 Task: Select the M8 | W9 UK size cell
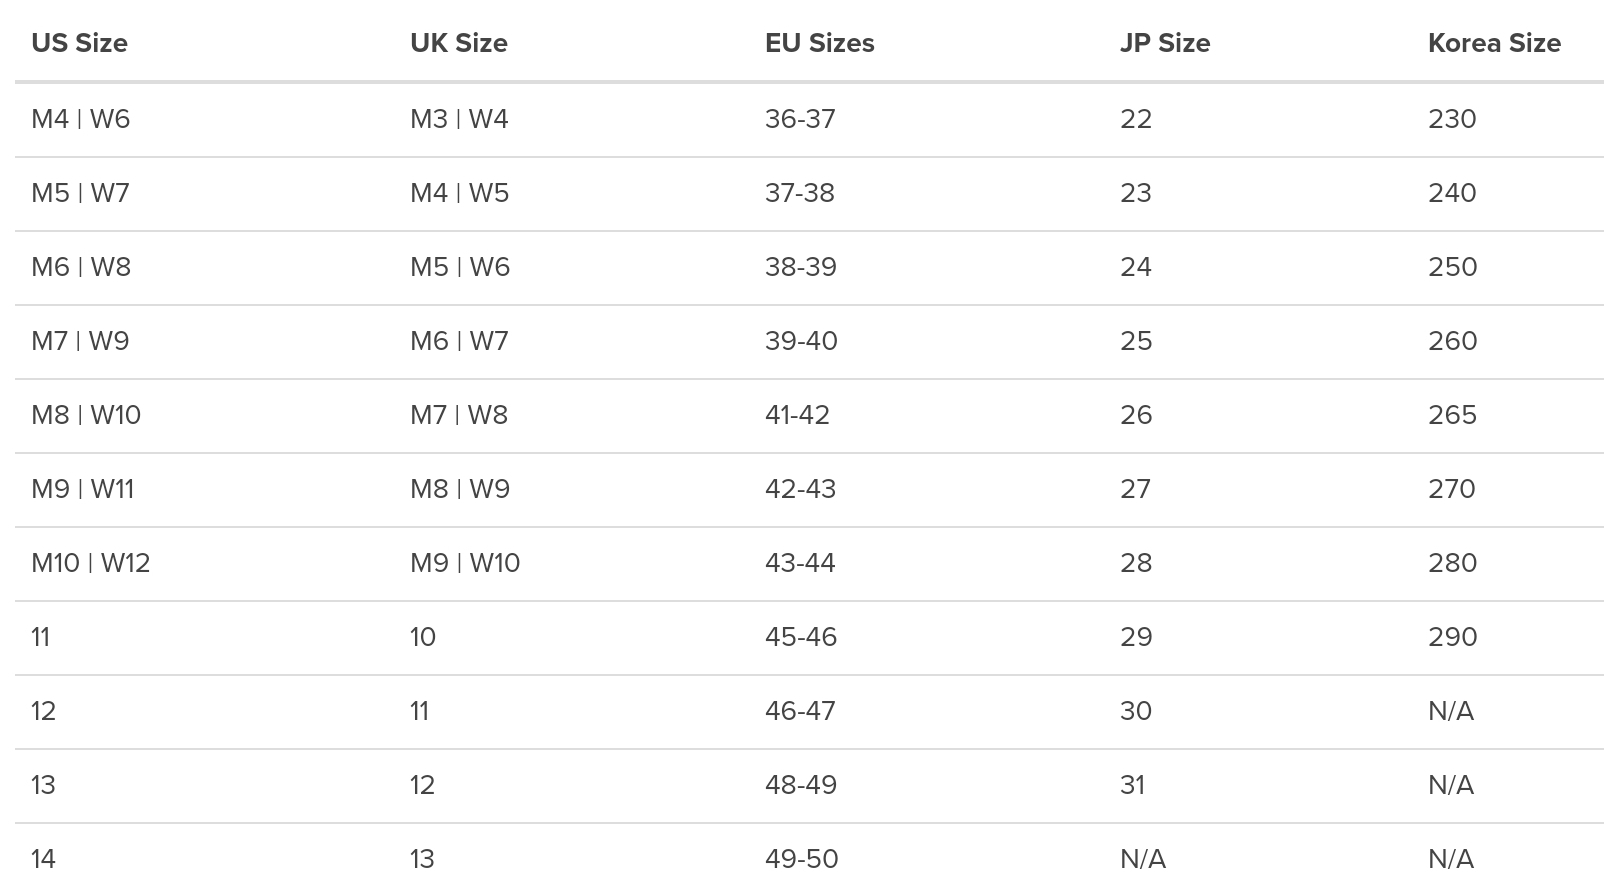[460, 489]
